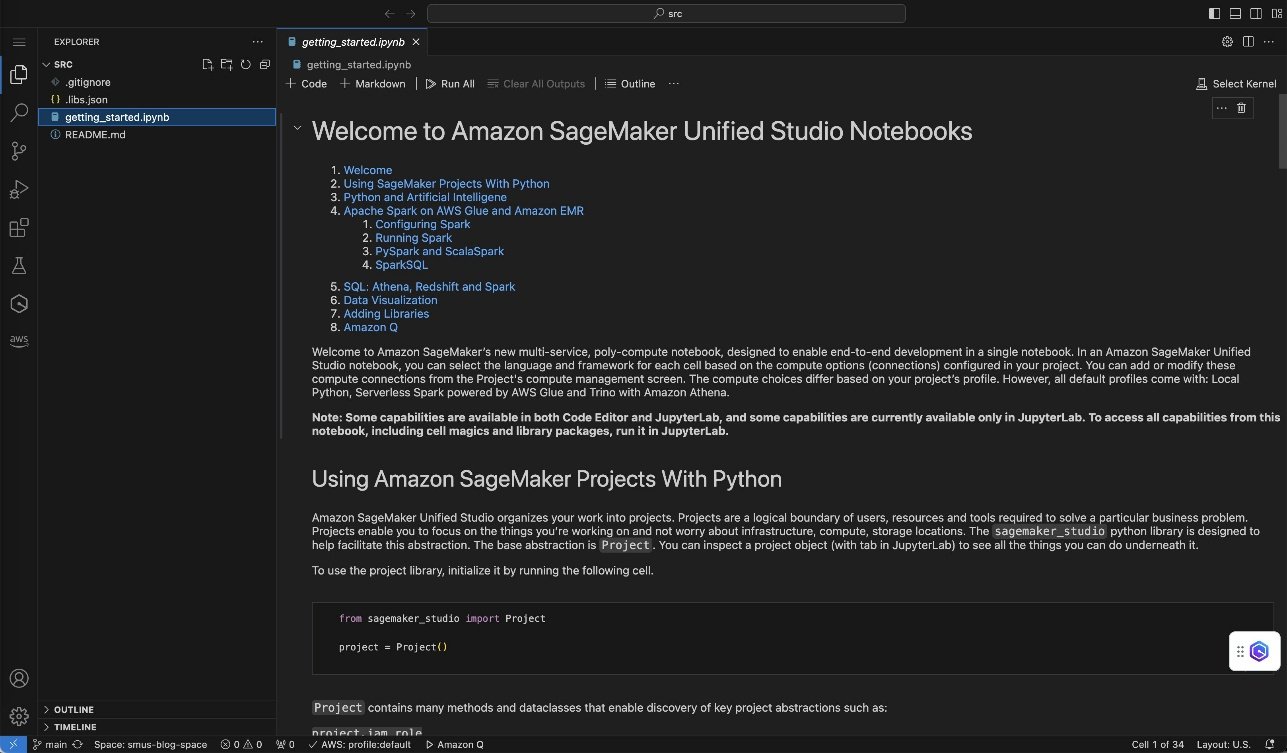1287x753 pixels.
Task: Refresh the Explorer file list
Action: pyautogui.click(x=245, y=64)
